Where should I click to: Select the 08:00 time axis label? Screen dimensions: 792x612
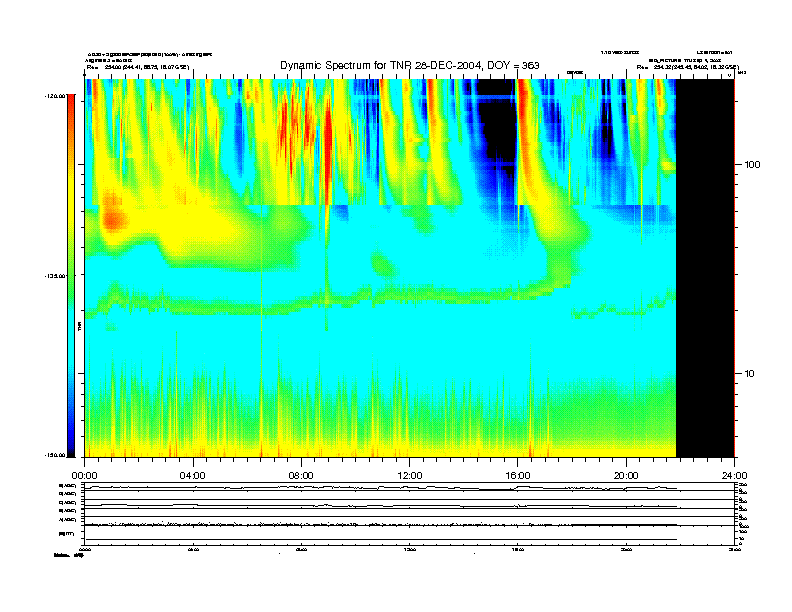tap(301, 476)
